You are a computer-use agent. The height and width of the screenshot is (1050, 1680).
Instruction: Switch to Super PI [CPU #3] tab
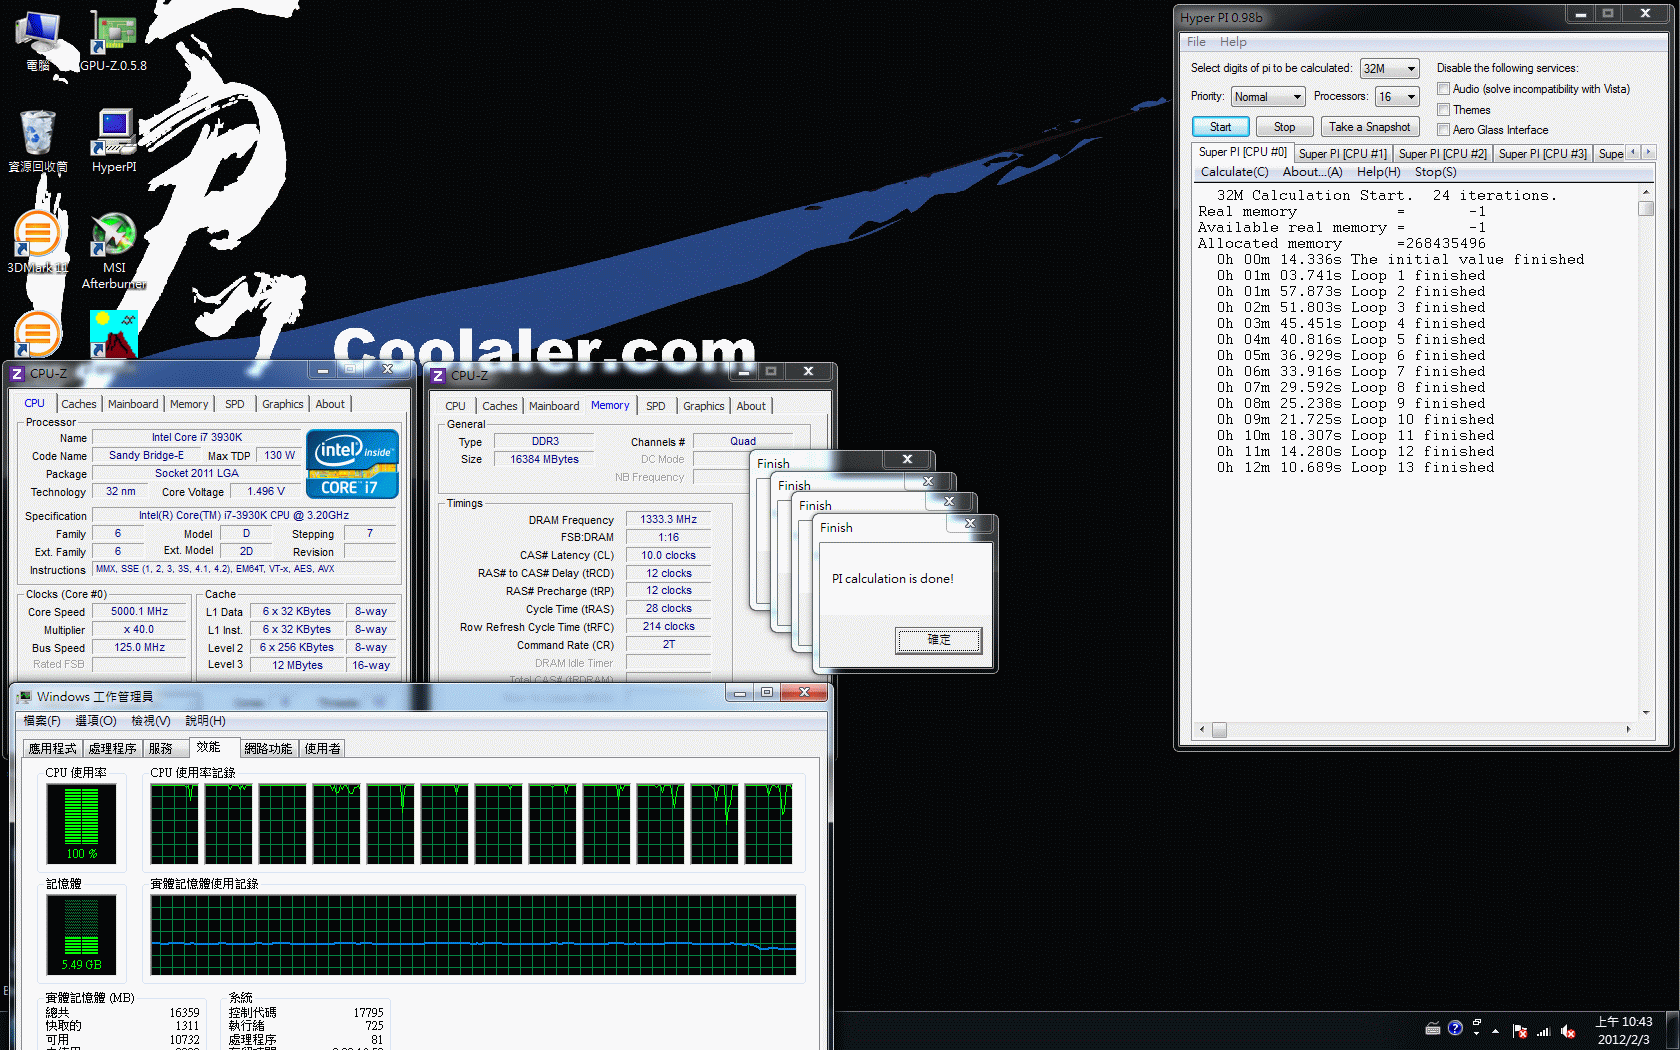1542,154
